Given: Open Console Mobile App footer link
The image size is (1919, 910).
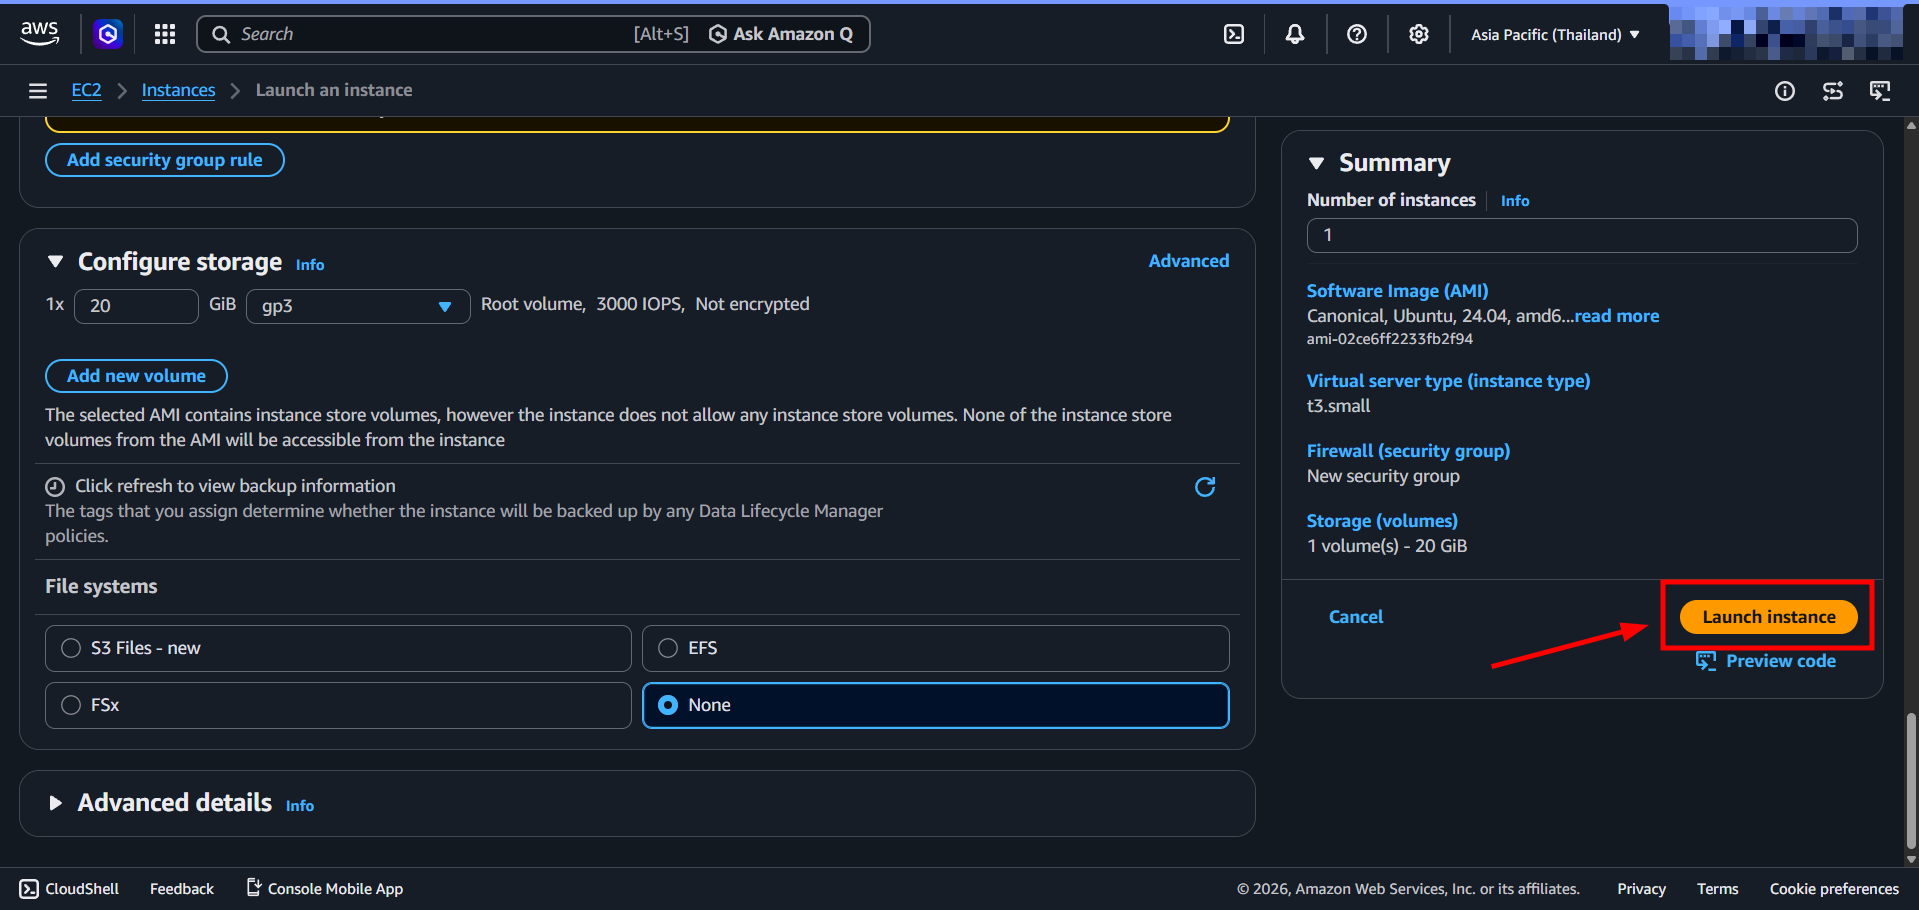Looking at the screenshot, I should 325,889.
